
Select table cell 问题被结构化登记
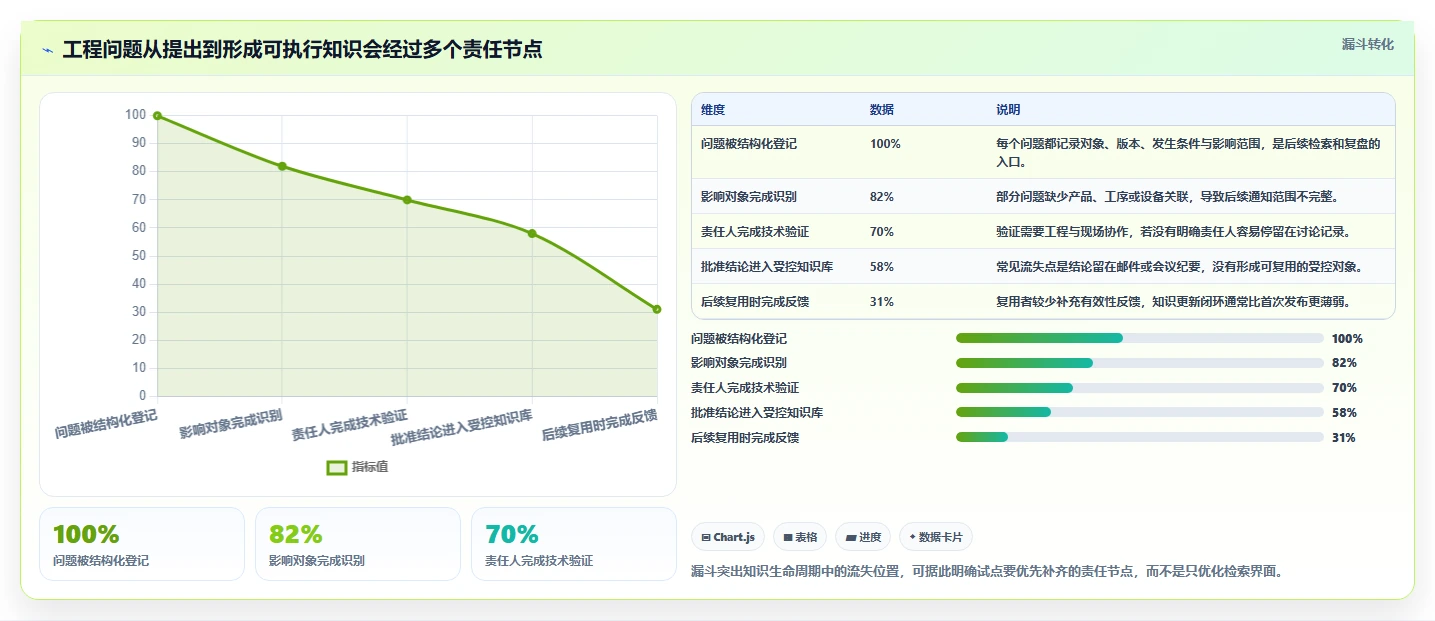[749, 144]
